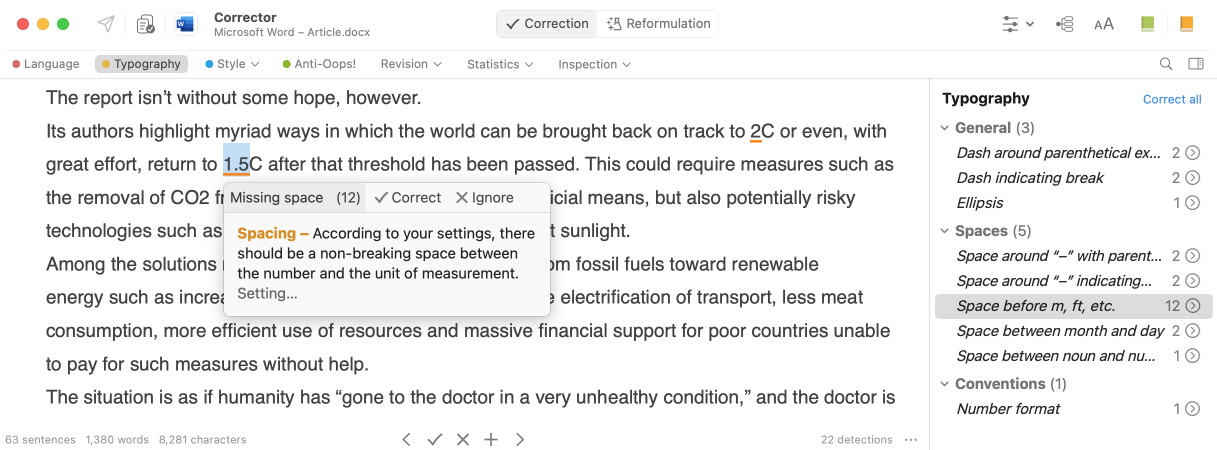This screenshot has height=450, width=1217.
Task: Go to next detection arrow
Action: click(x=520, y=439)
